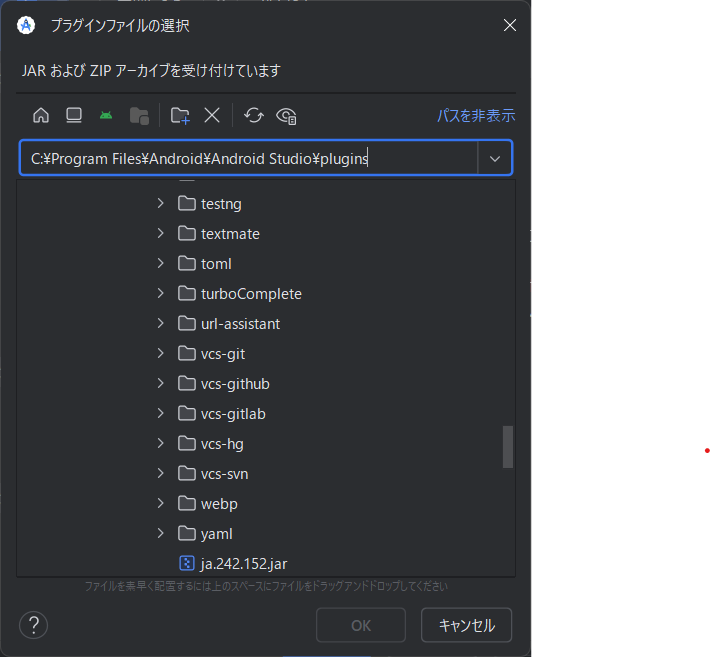Screen dimensions: 711x657
Task: Toggle show hidden files eye icon
Action: coord(287,116)
